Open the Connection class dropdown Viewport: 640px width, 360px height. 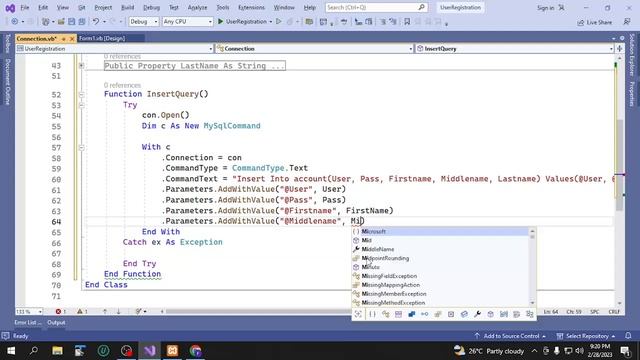[314, 49]
